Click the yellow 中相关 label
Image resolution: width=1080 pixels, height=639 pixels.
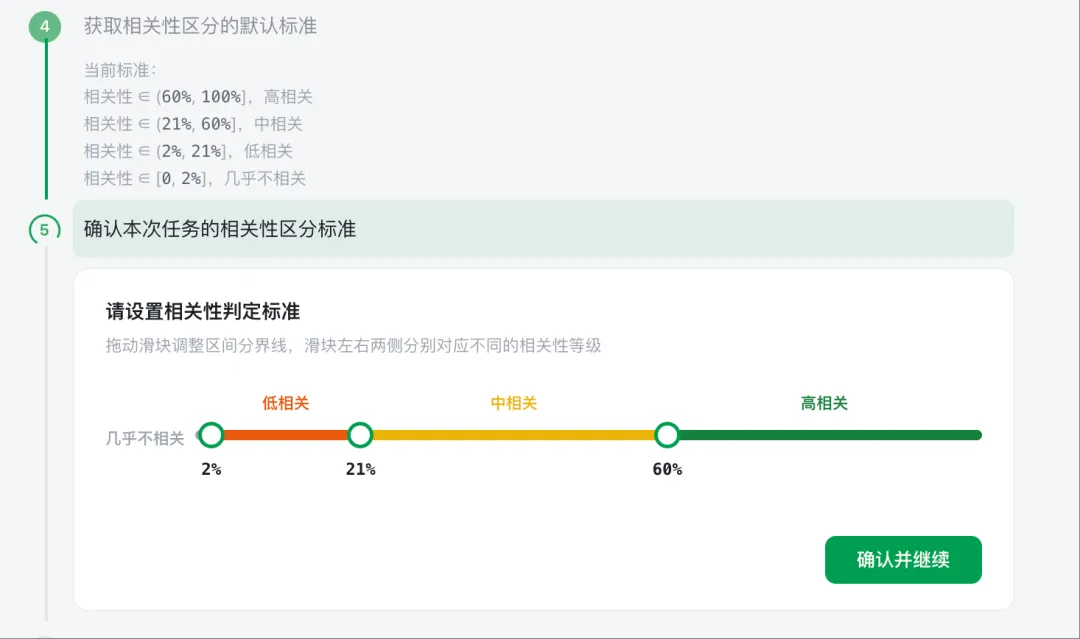tap(514, 403)
